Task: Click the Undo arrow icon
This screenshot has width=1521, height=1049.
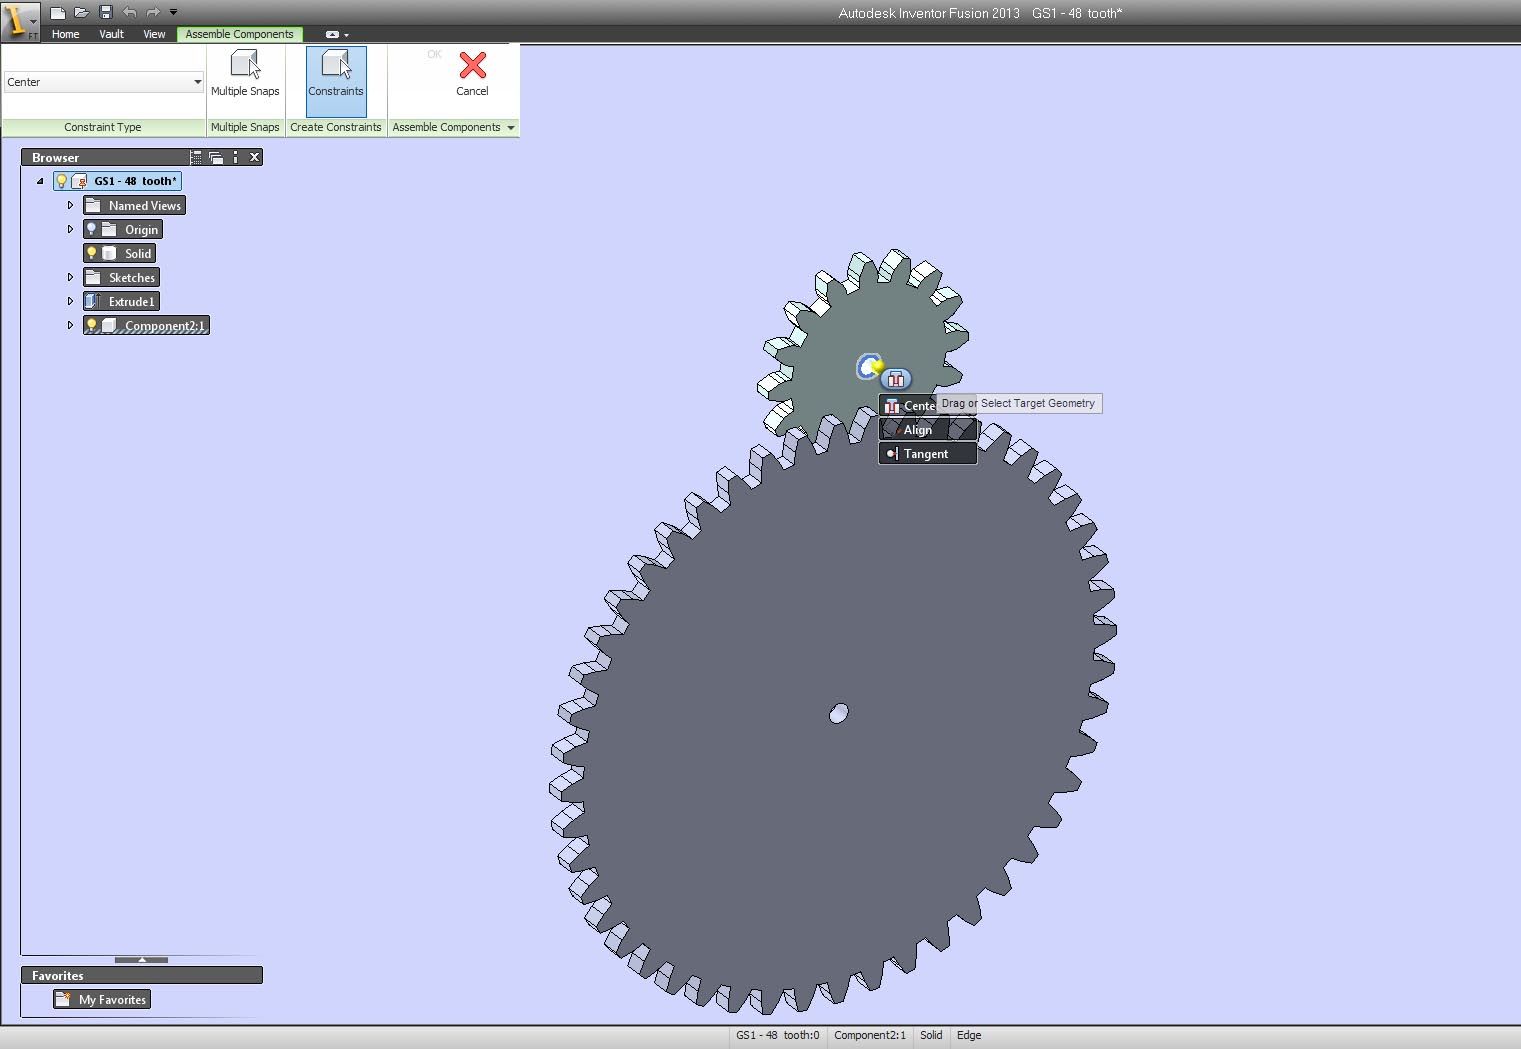Action: 129,12
